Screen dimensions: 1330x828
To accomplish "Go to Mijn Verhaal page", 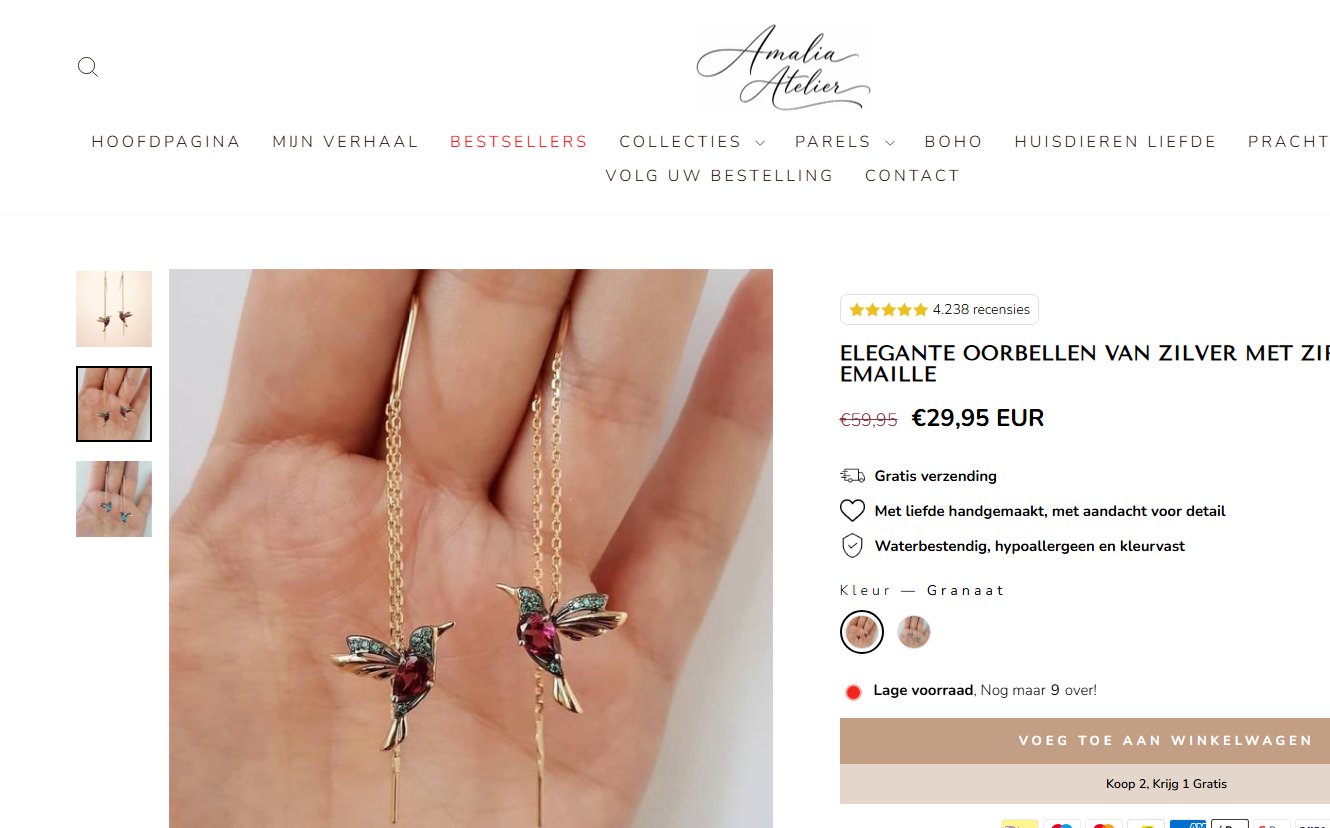I will [346, 142].
